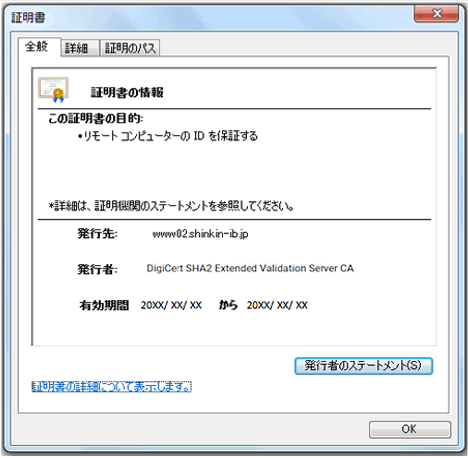The image size is (468, 458).
Task: Click the この証明書の目的 heading
Action: [96, 118]
